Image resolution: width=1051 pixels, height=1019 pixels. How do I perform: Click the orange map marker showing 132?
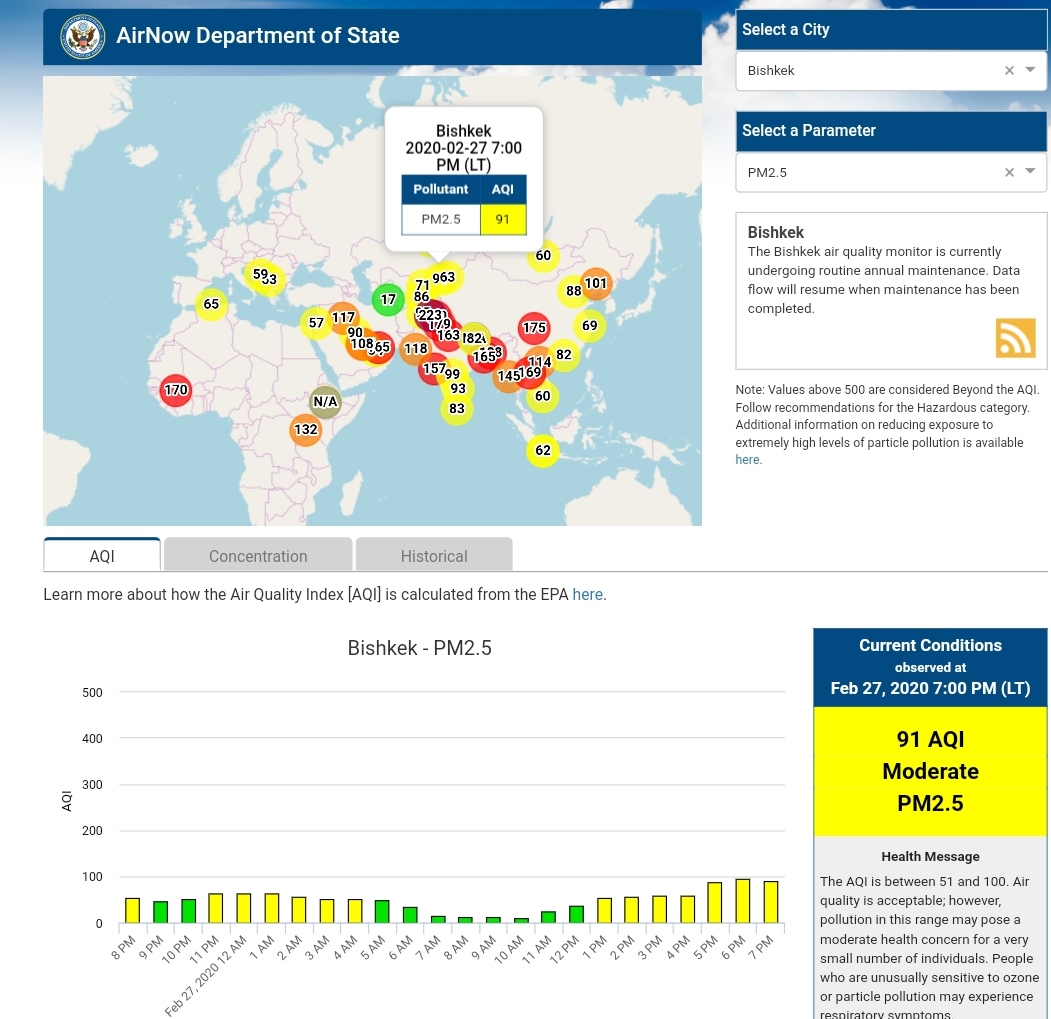click(305, 430)
